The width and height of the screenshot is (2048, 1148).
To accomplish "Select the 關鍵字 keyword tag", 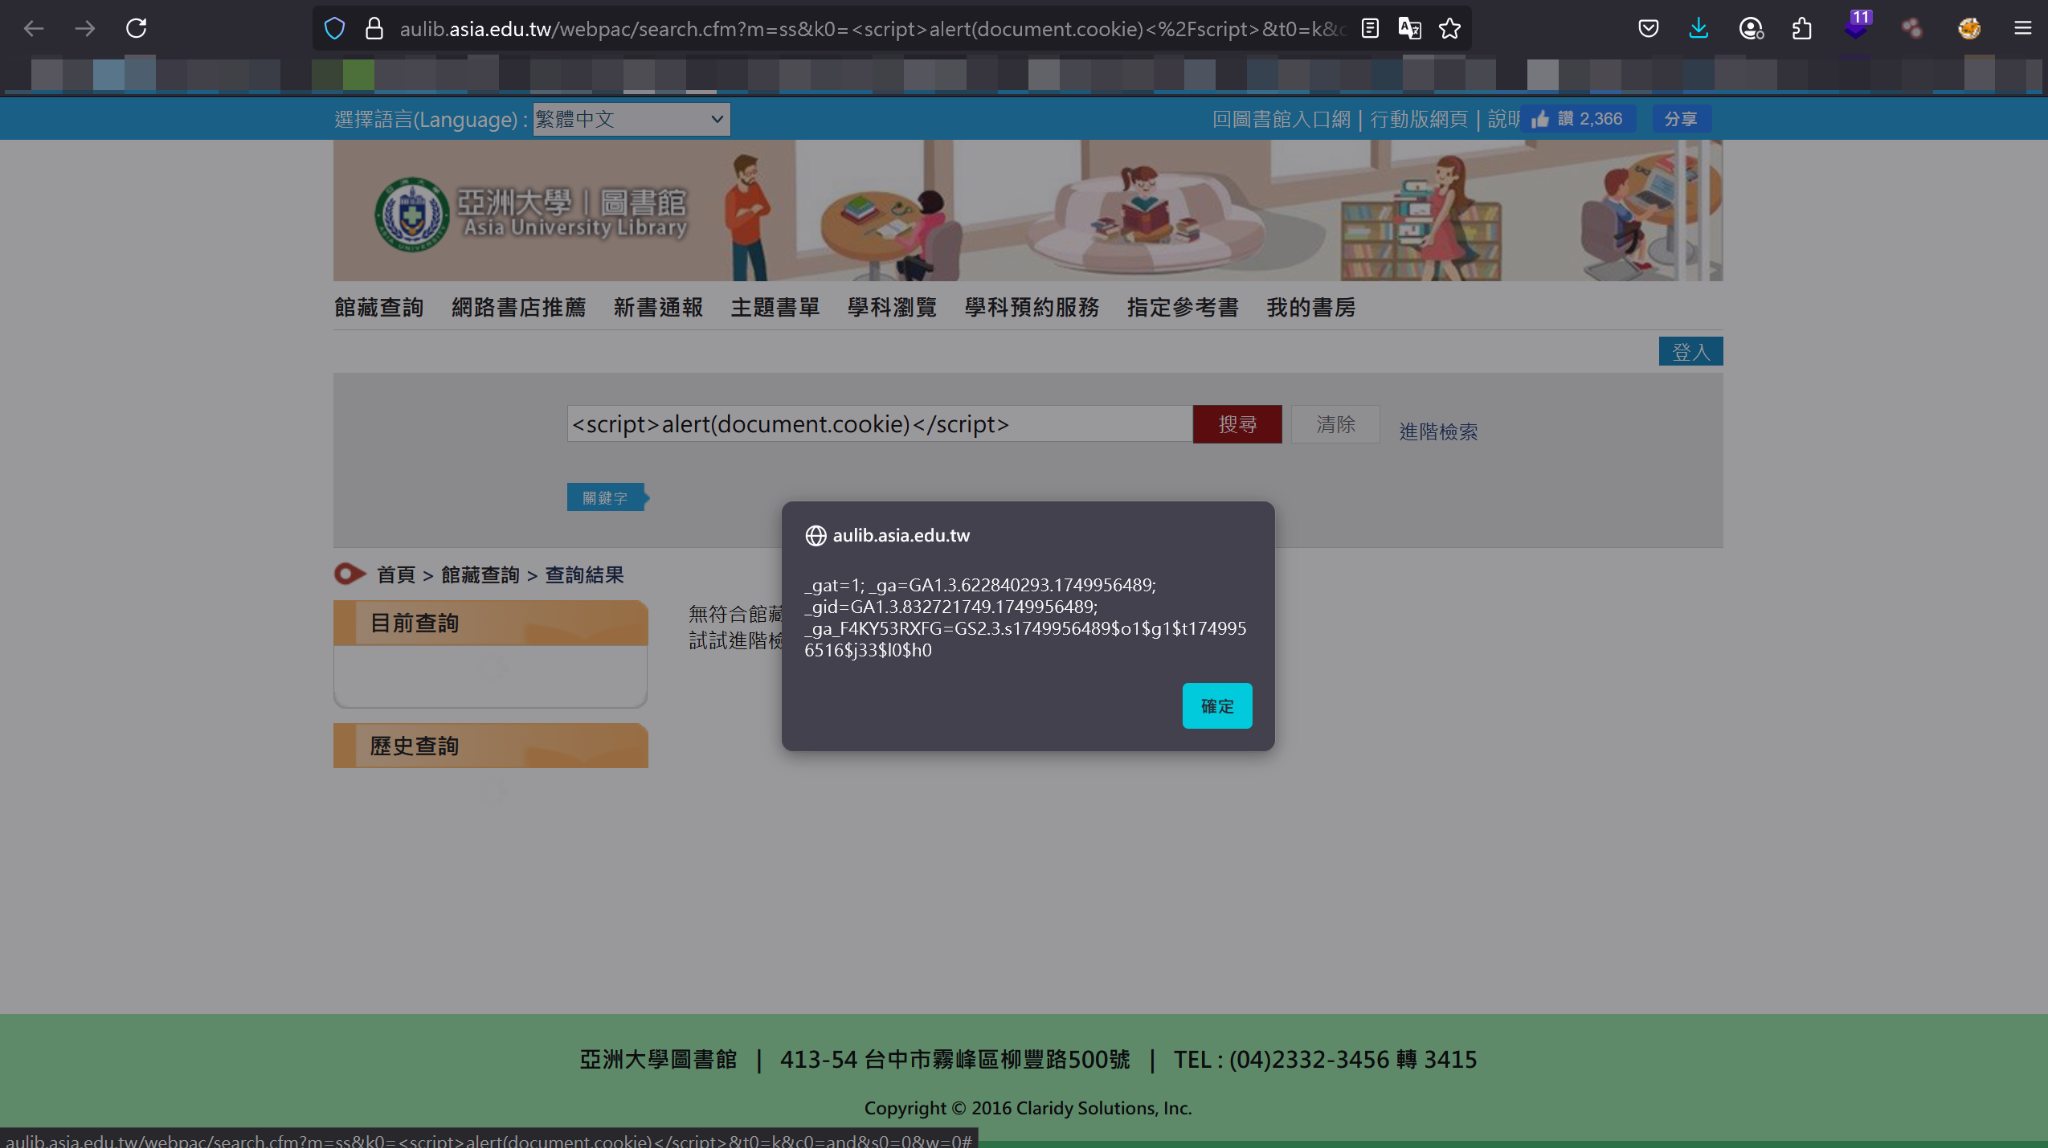I will pyautogui.click(x=606, y=498).
